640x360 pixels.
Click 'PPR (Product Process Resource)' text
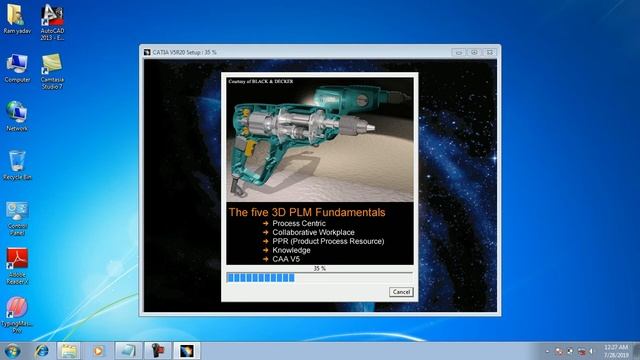click(328, 241)
